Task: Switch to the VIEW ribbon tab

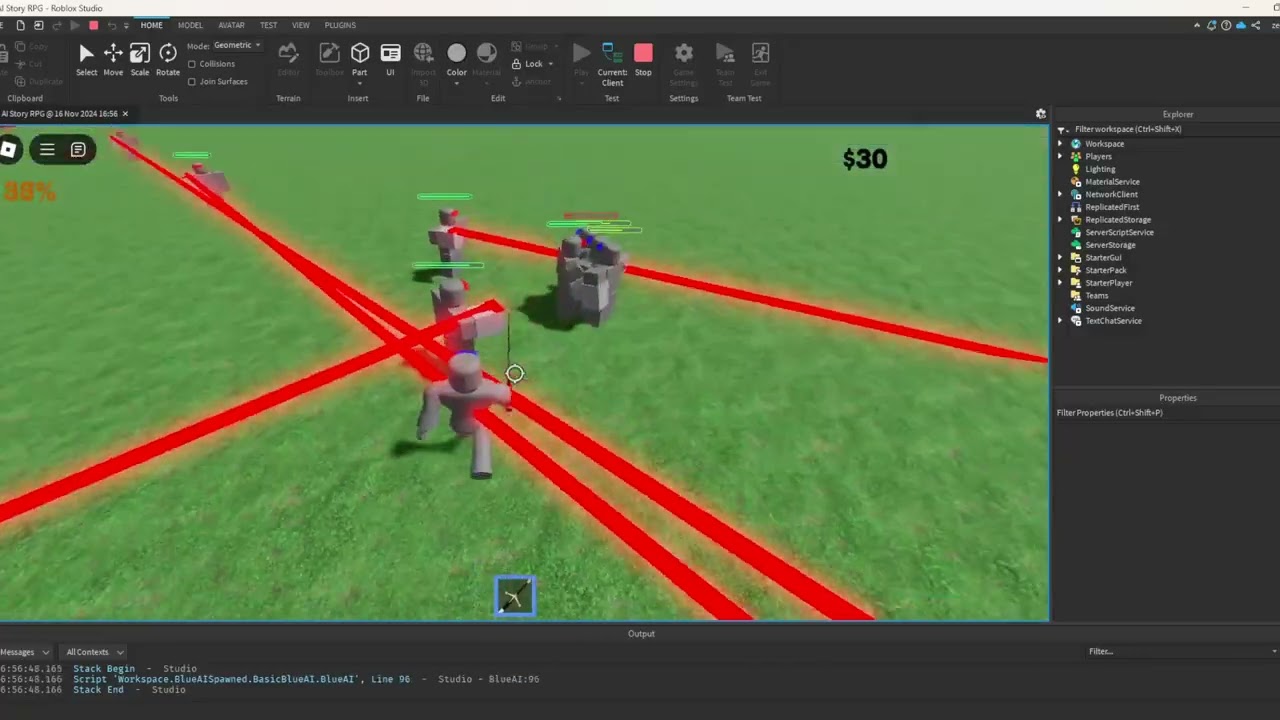Action: tap(300, 25)
